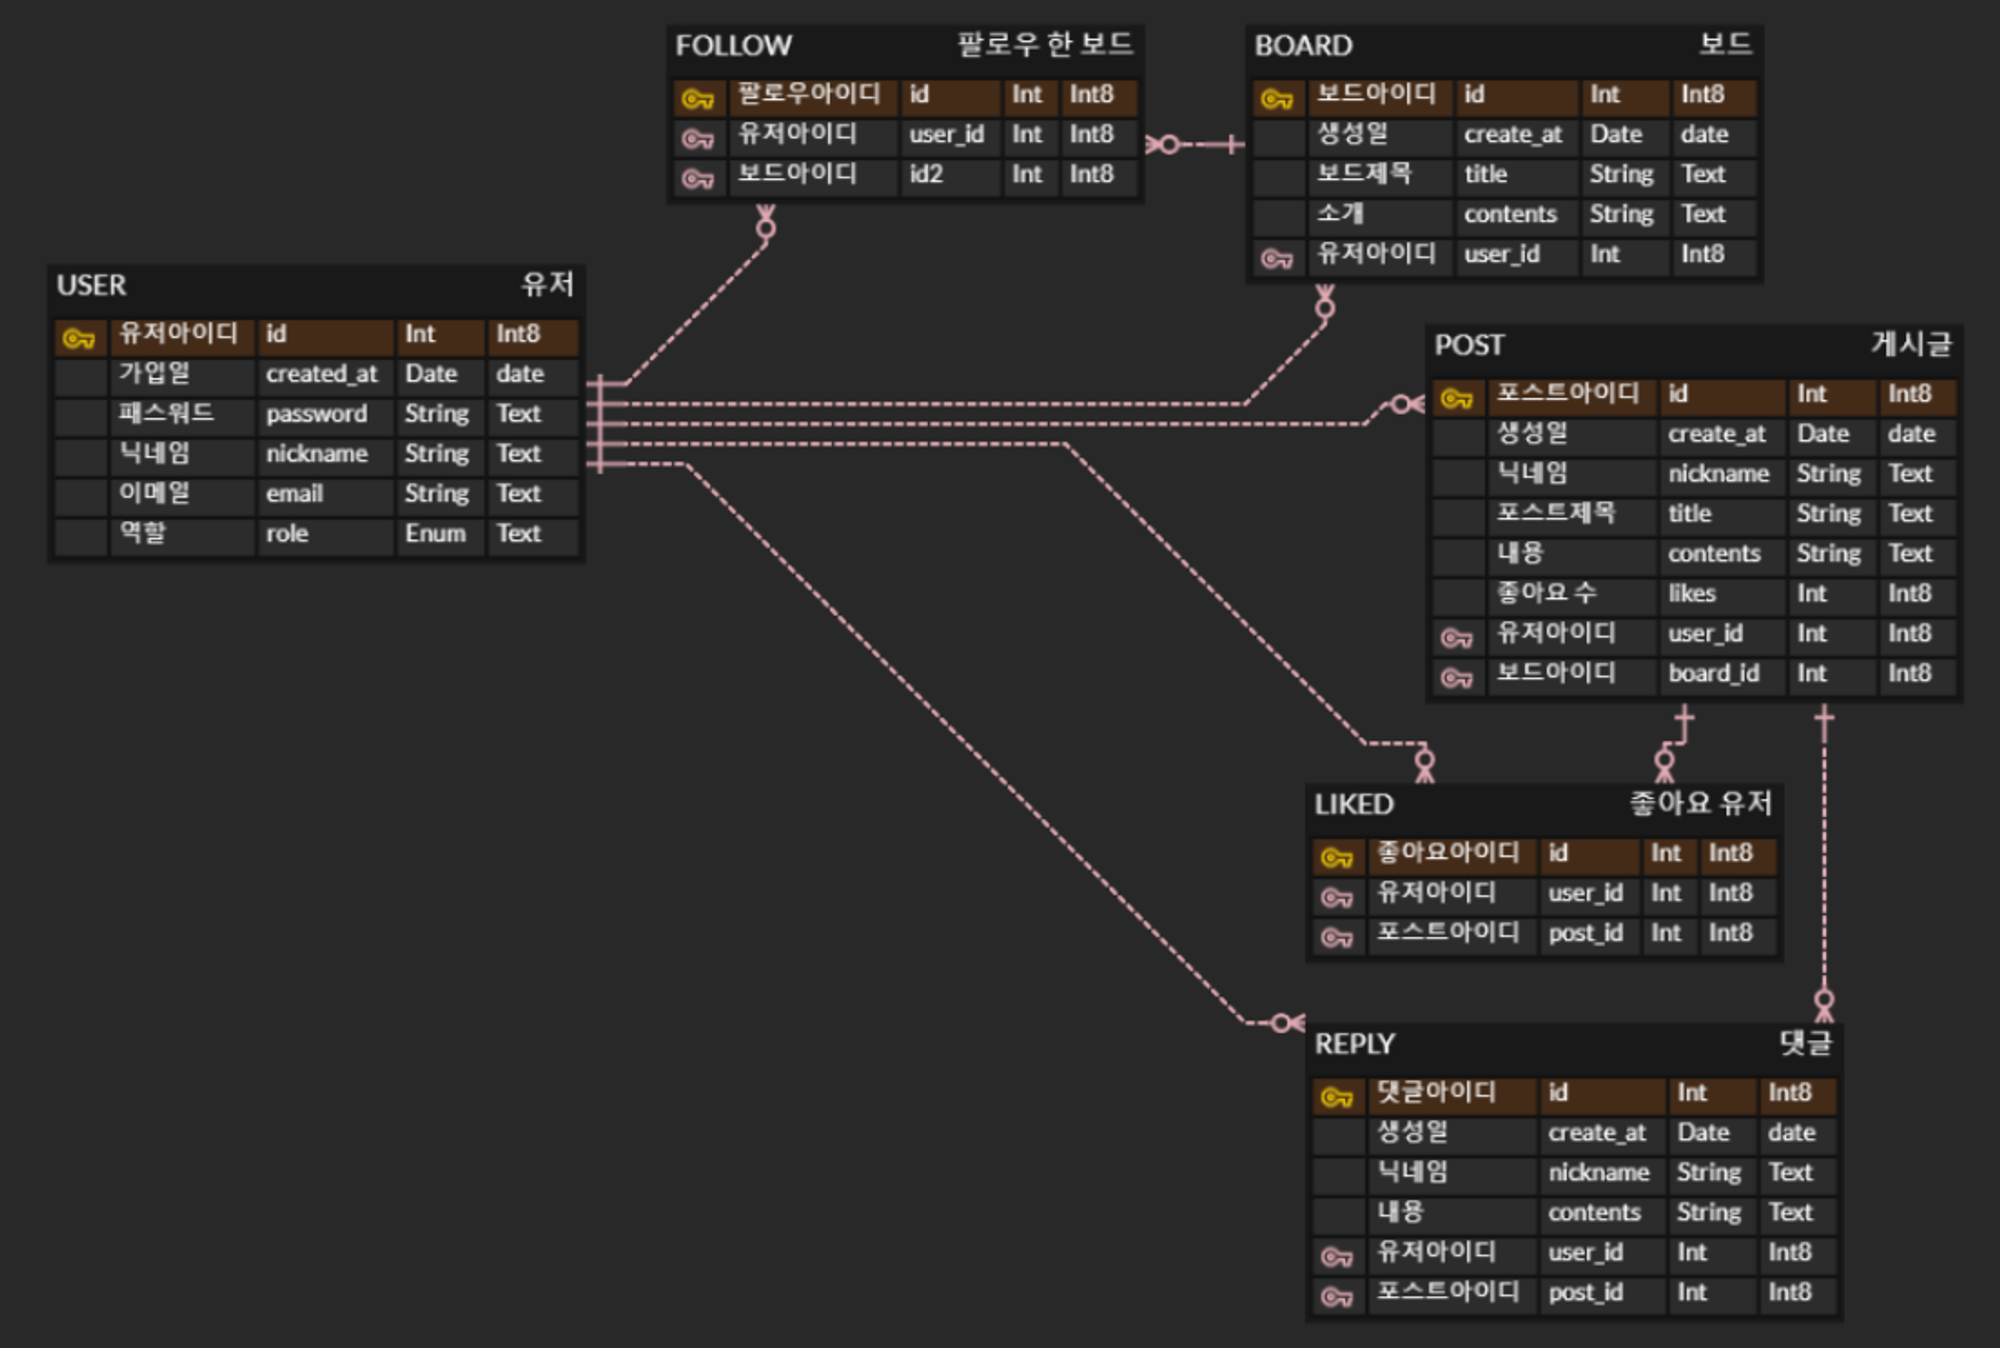Screen dimensions: 2000x1348
Task: Click 좋아요 수 label in POST table
Action: (x=1546, y=594)
